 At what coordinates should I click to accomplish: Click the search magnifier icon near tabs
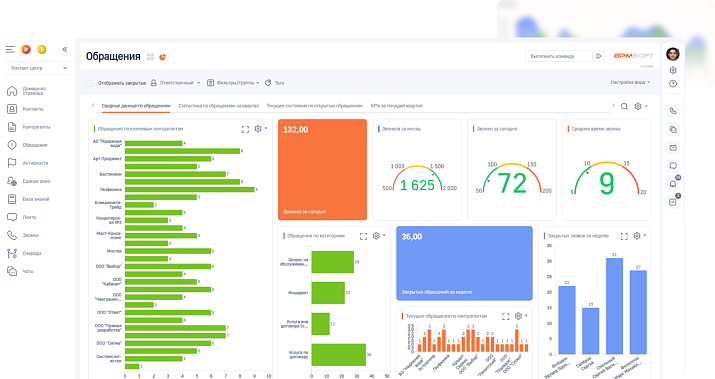point(624,106)
